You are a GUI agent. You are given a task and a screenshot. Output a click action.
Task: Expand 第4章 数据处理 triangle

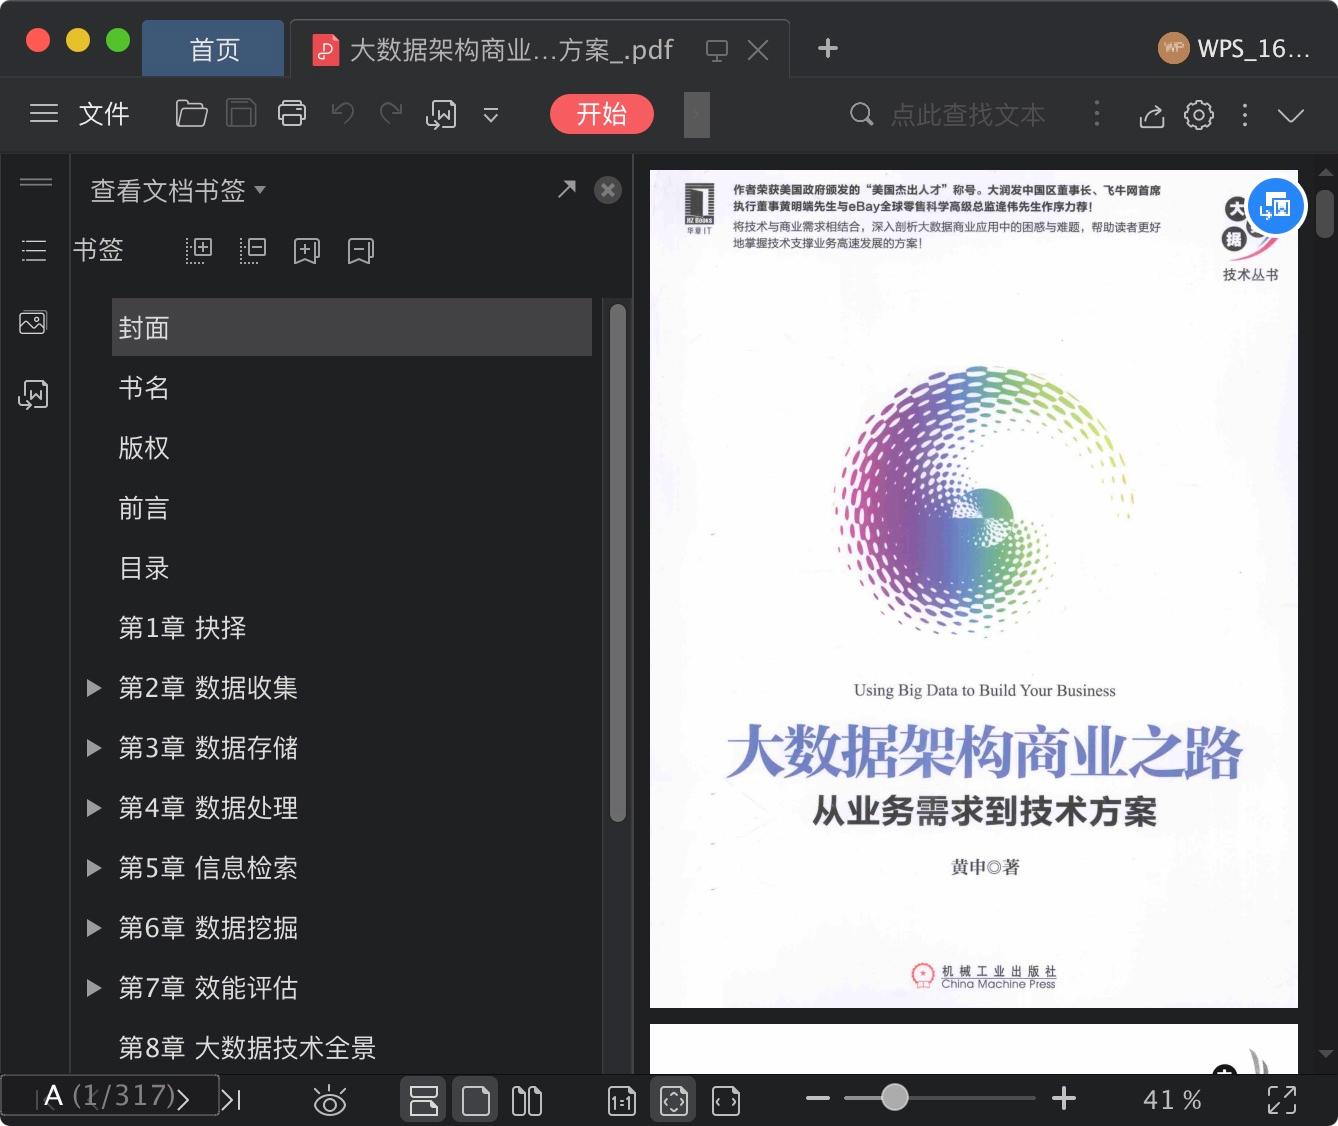[x=94, y=808]
